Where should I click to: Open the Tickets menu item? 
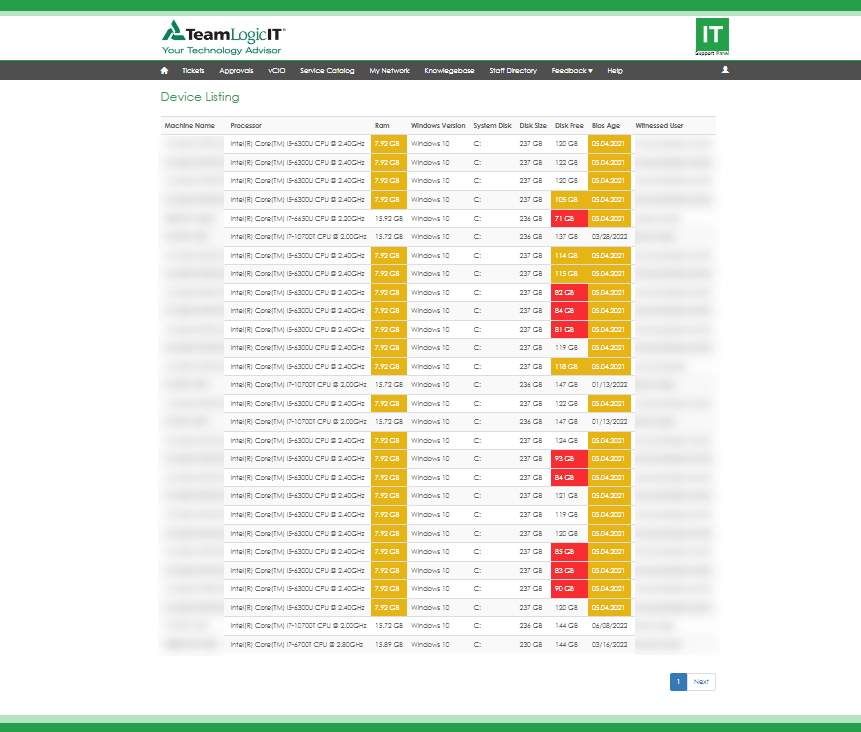[193, 71]
